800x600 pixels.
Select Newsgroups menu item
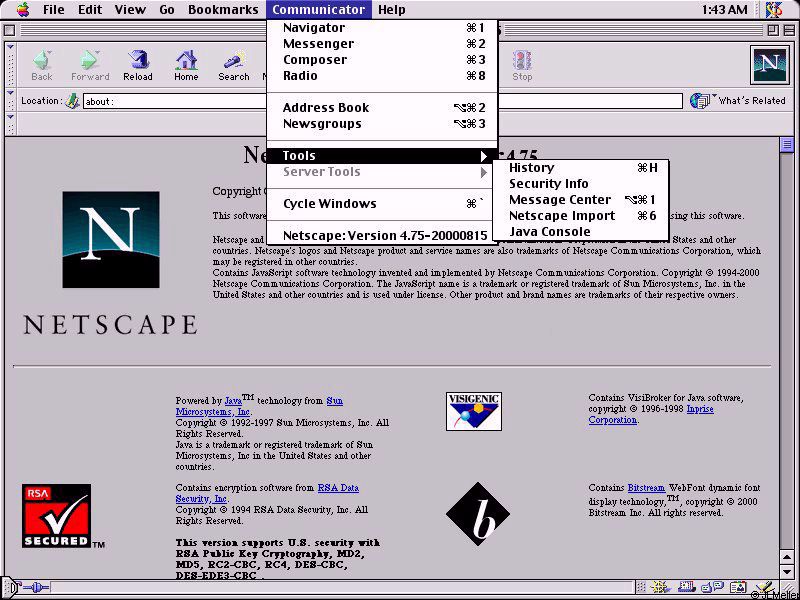[382, 124]
